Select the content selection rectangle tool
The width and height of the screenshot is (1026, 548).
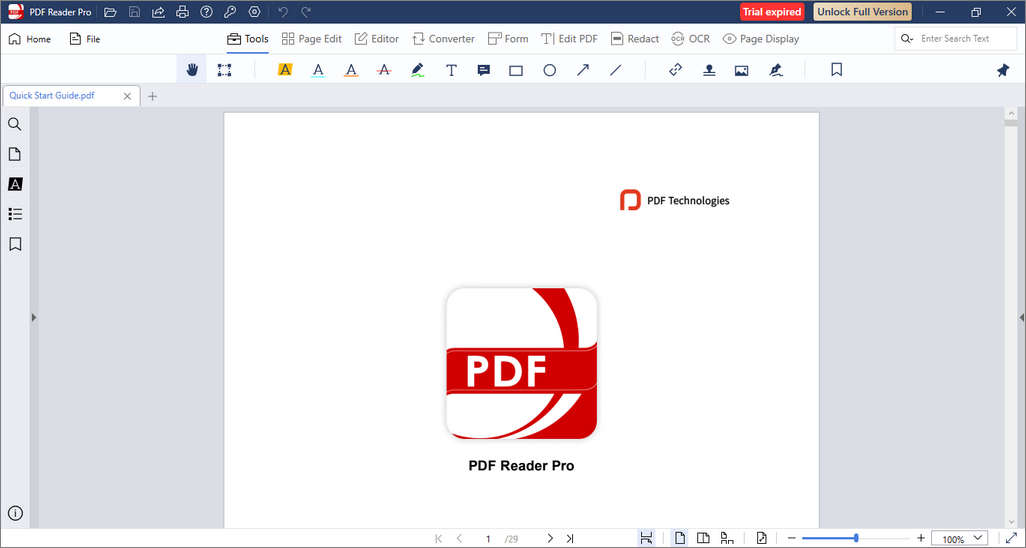(224, 70)
